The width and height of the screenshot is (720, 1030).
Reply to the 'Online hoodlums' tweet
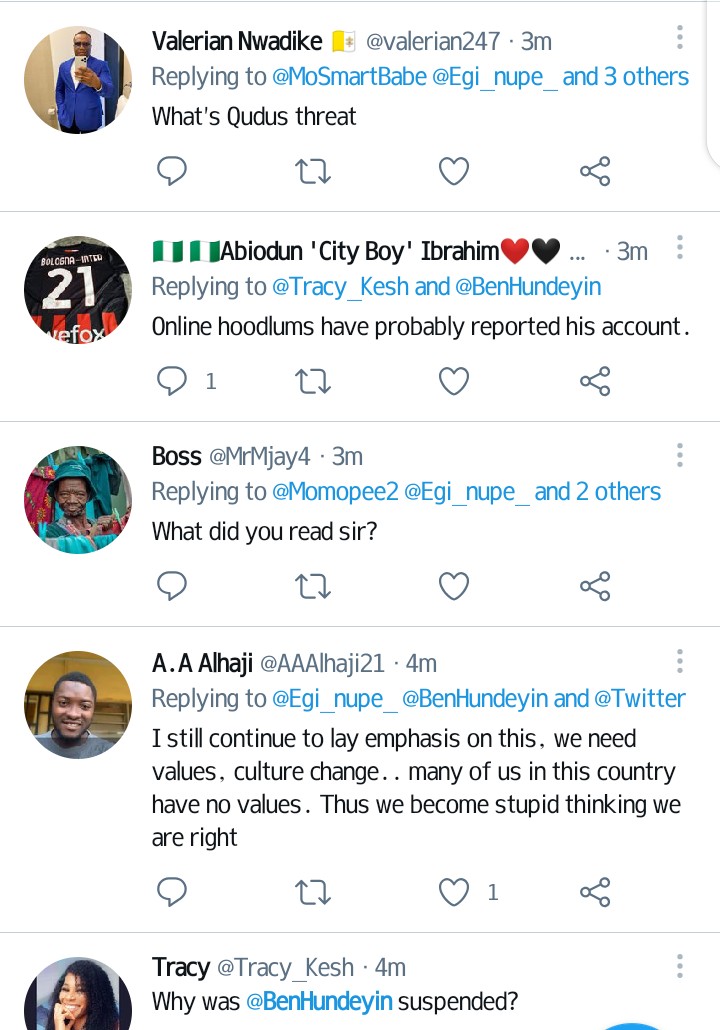174,380
